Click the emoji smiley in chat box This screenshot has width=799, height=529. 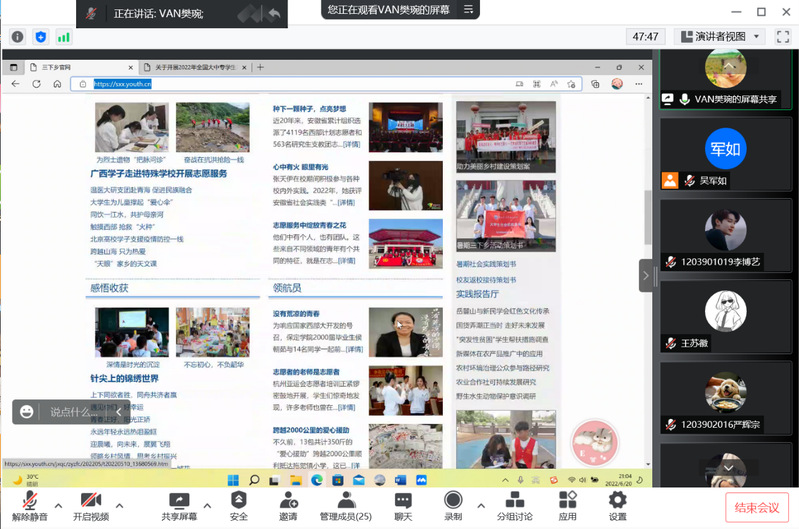(x=27, y=411)
